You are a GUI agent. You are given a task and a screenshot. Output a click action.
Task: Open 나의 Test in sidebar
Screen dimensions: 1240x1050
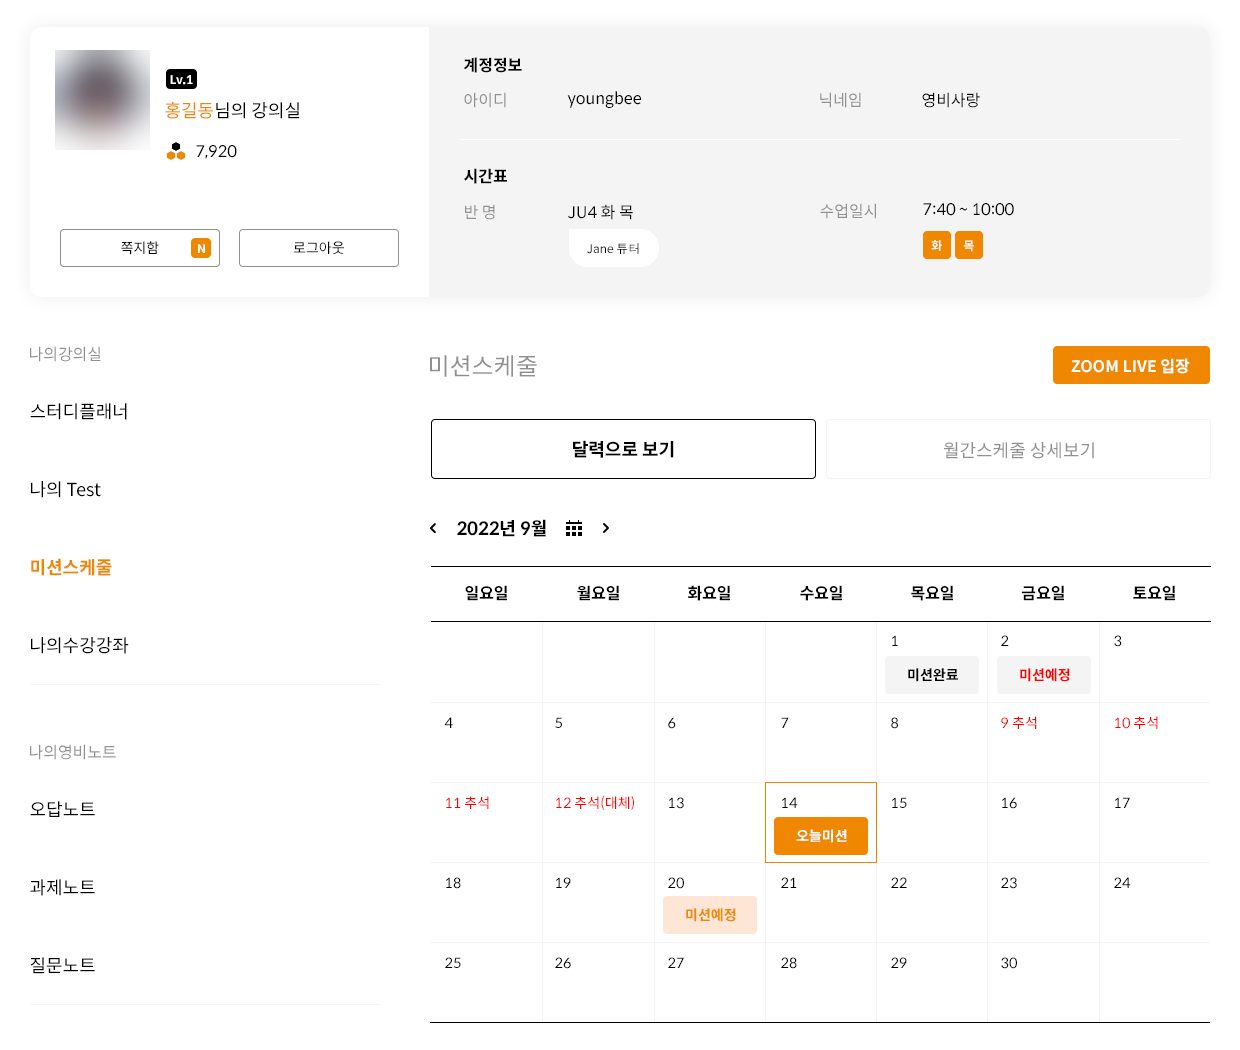click(65, 489)
